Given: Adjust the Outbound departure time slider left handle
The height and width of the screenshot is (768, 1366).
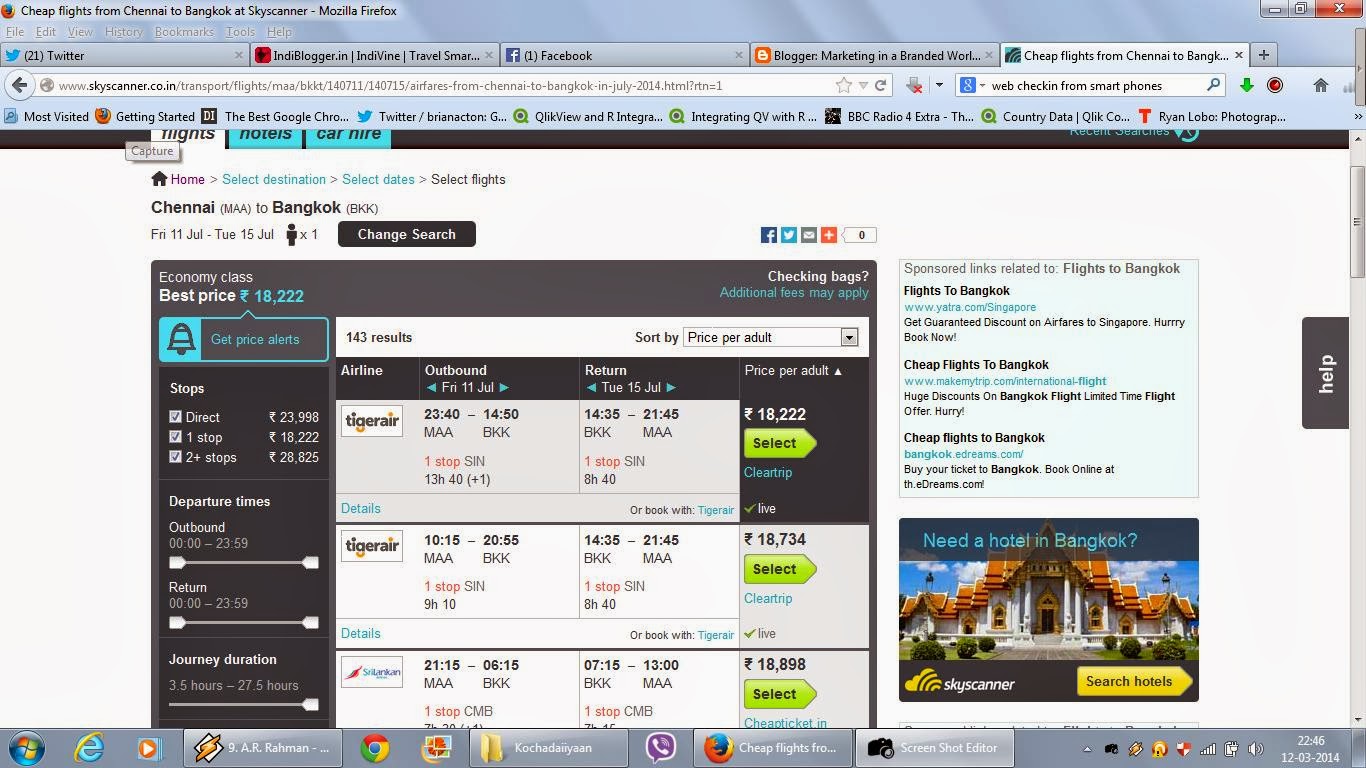Looking at the screenshot, I should coord(177,563).
